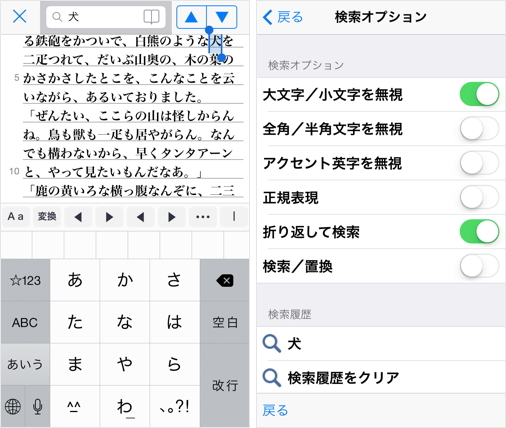Tap the か kana key

coord(125,280)
